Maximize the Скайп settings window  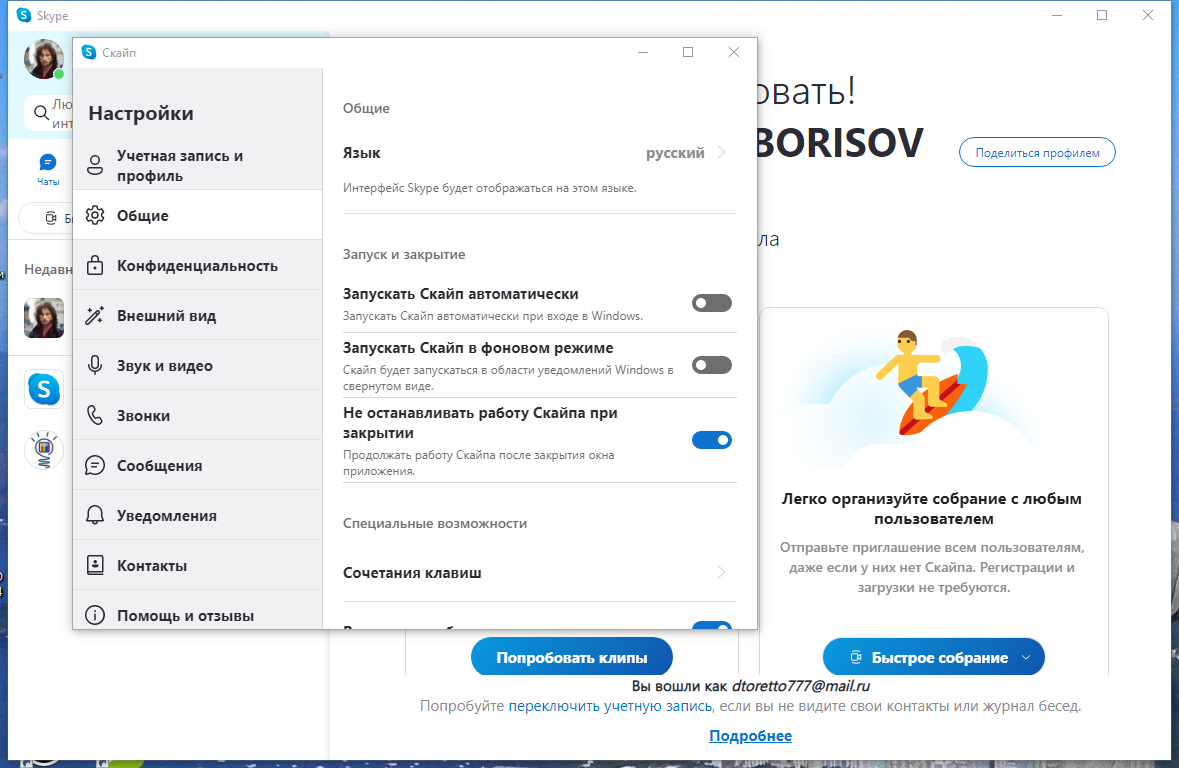pos(687,52)
